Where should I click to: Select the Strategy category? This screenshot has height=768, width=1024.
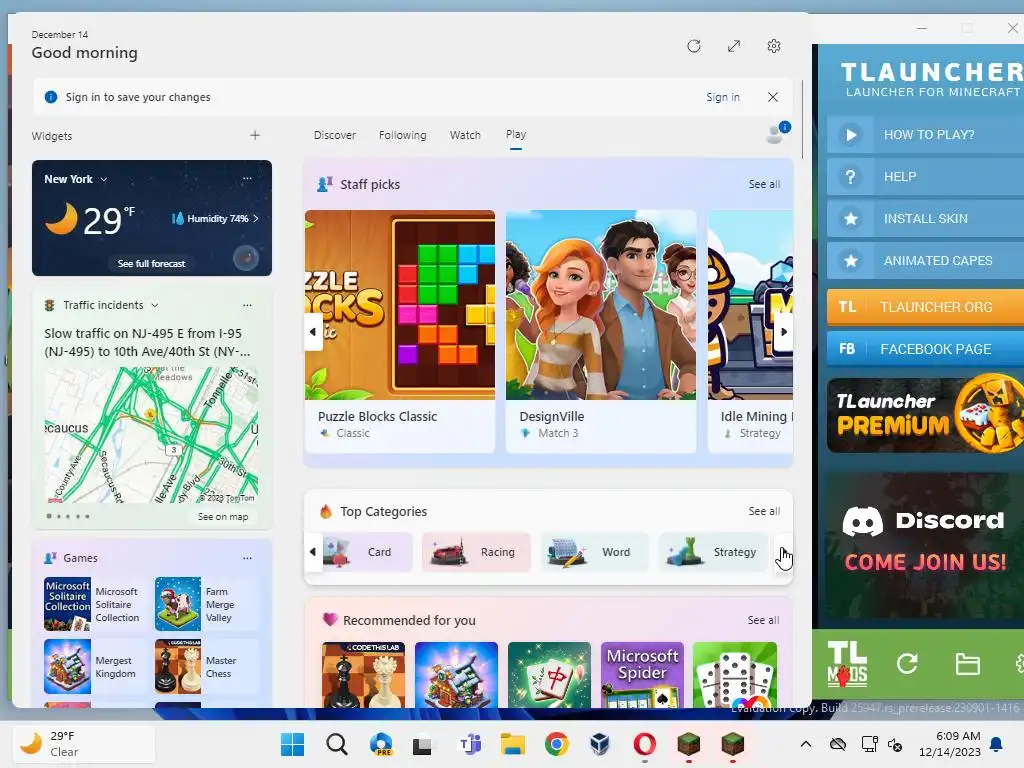713,552
